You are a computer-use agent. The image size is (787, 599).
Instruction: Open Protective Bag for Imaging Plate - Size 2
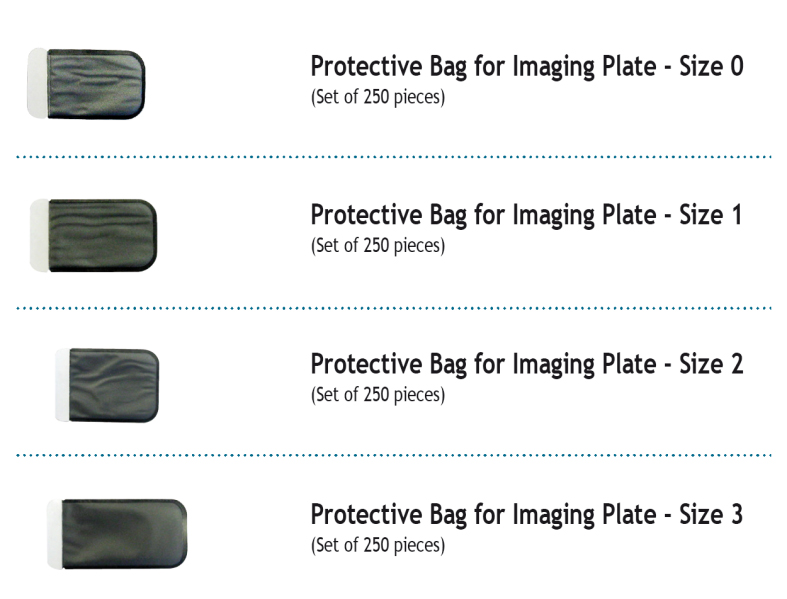(527, 364)
